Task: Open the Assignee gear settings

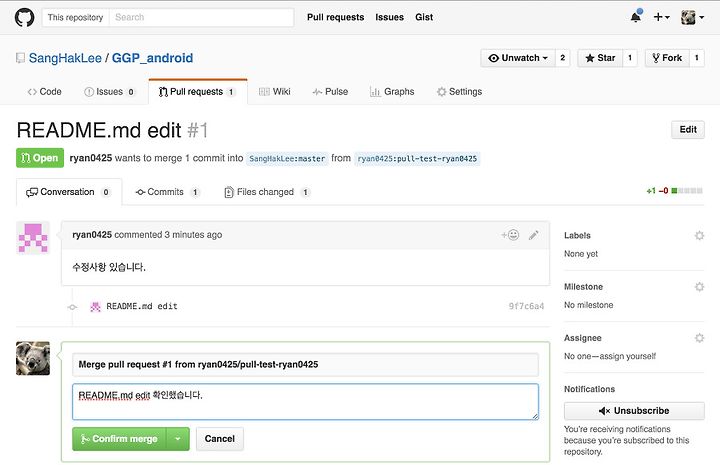Action: pyautogui.click(x=699, y=338)
